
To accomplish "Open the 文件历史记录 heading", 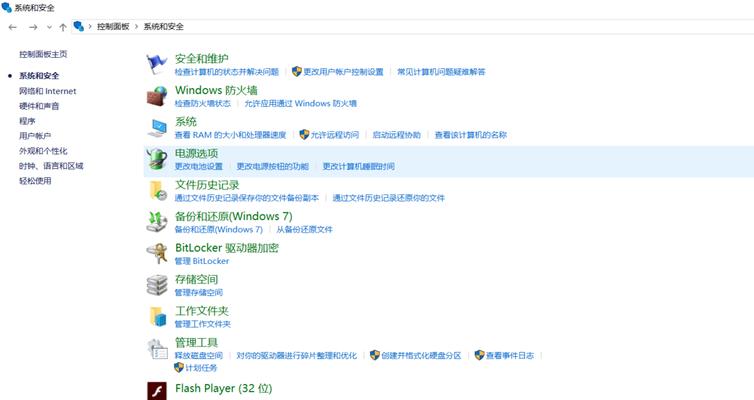I will [x=207, y=185].
